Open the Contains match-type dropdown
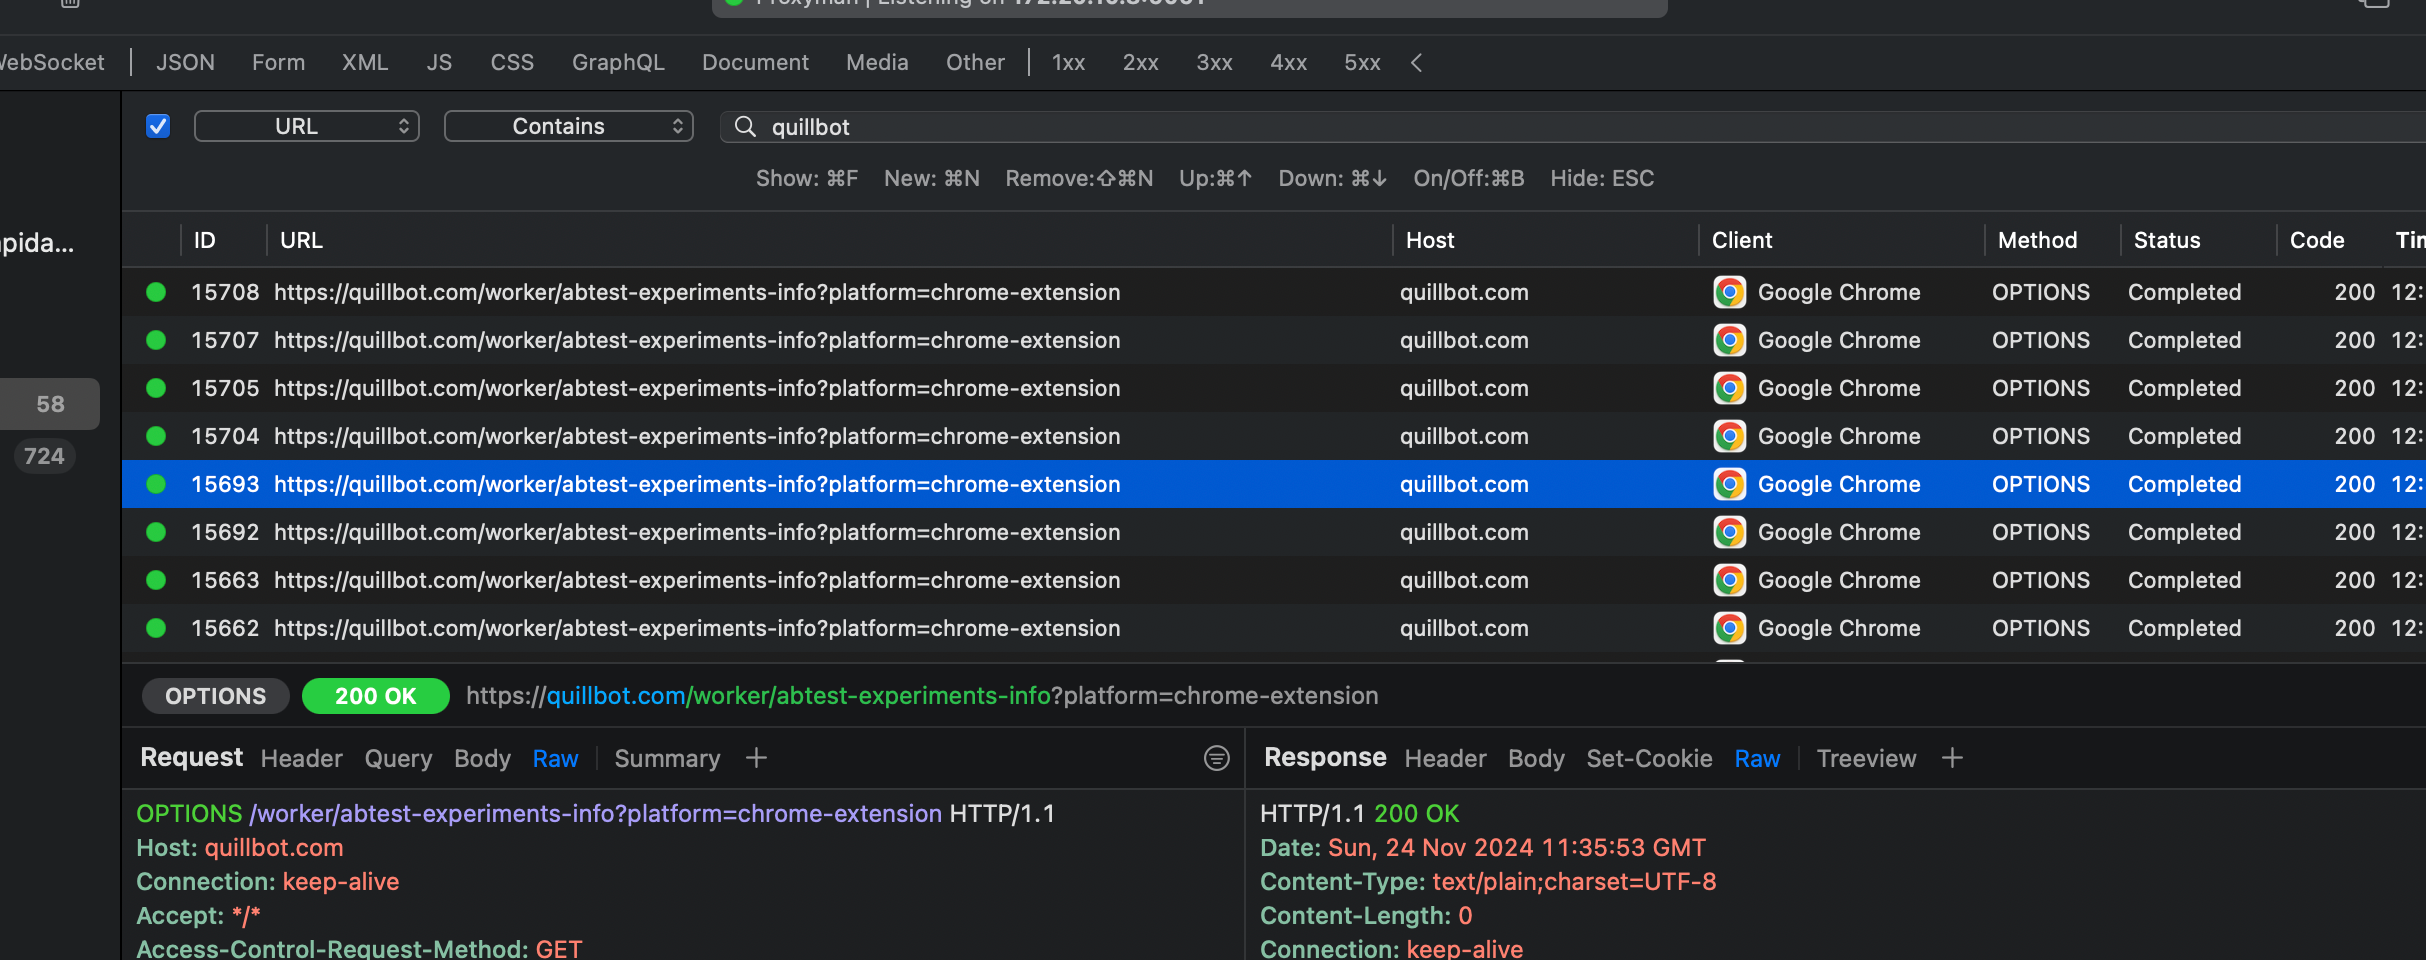 click(568, 126)
